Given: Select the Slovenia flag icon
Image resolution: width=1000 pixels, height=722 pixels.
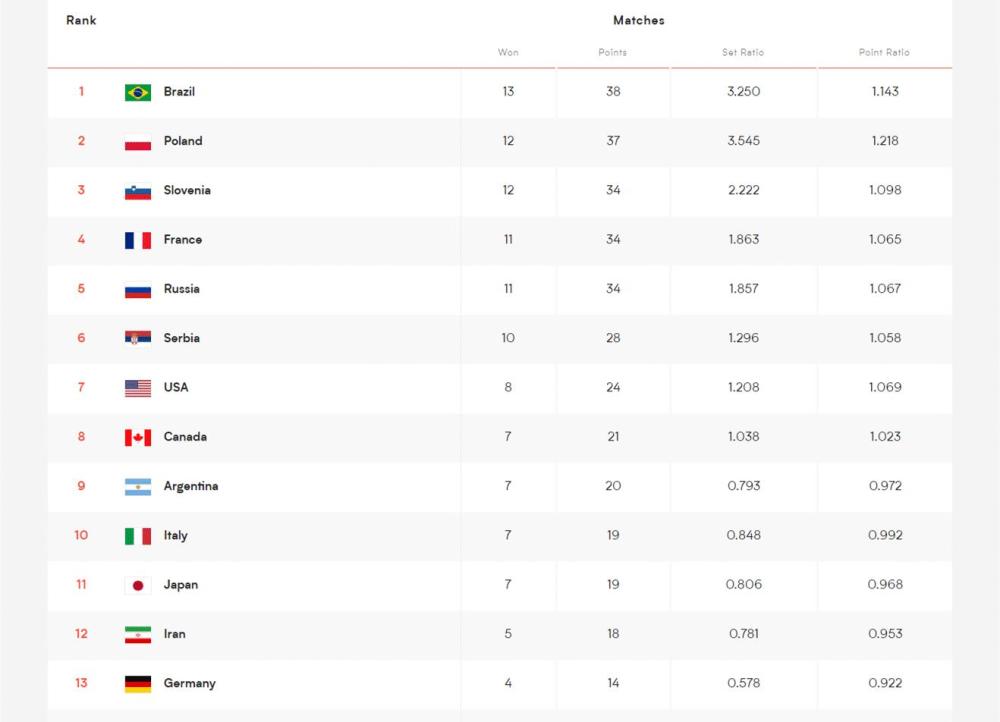Looking at the screenshot, I should 138,191.
